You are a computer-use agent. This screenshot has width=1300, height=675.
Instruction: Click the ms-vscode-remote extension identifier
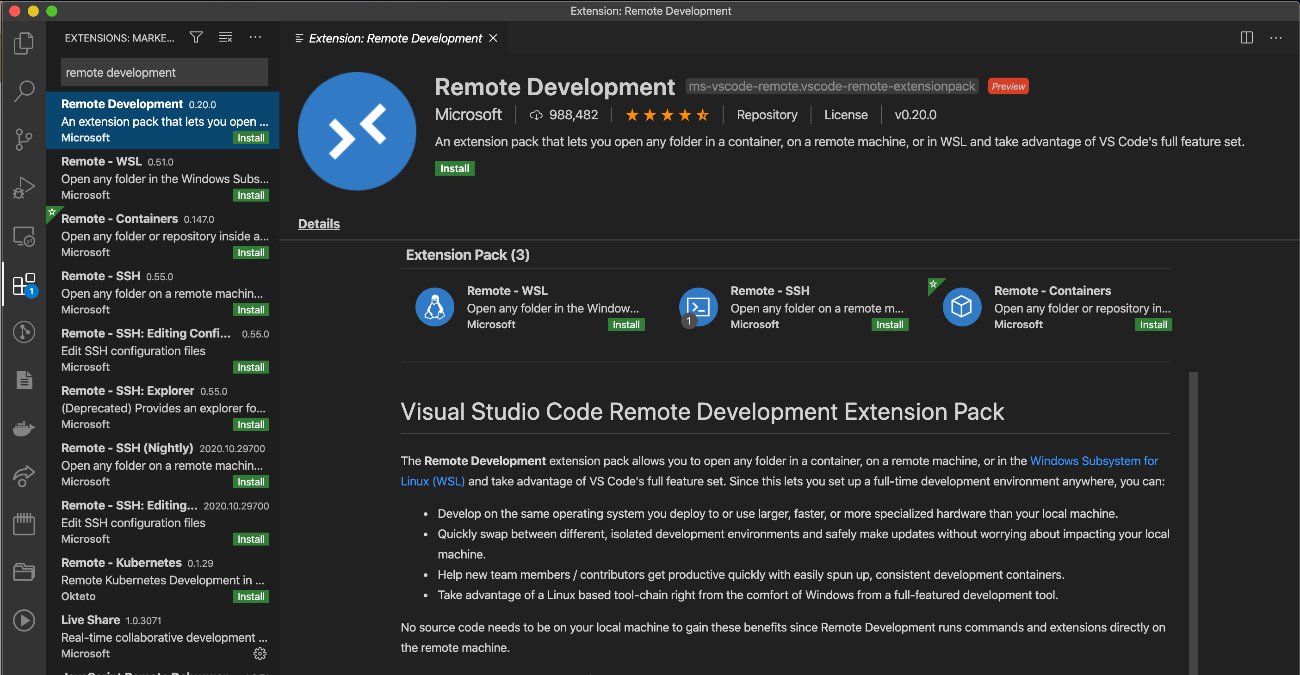pyautogui.click(x=833, y=86)
